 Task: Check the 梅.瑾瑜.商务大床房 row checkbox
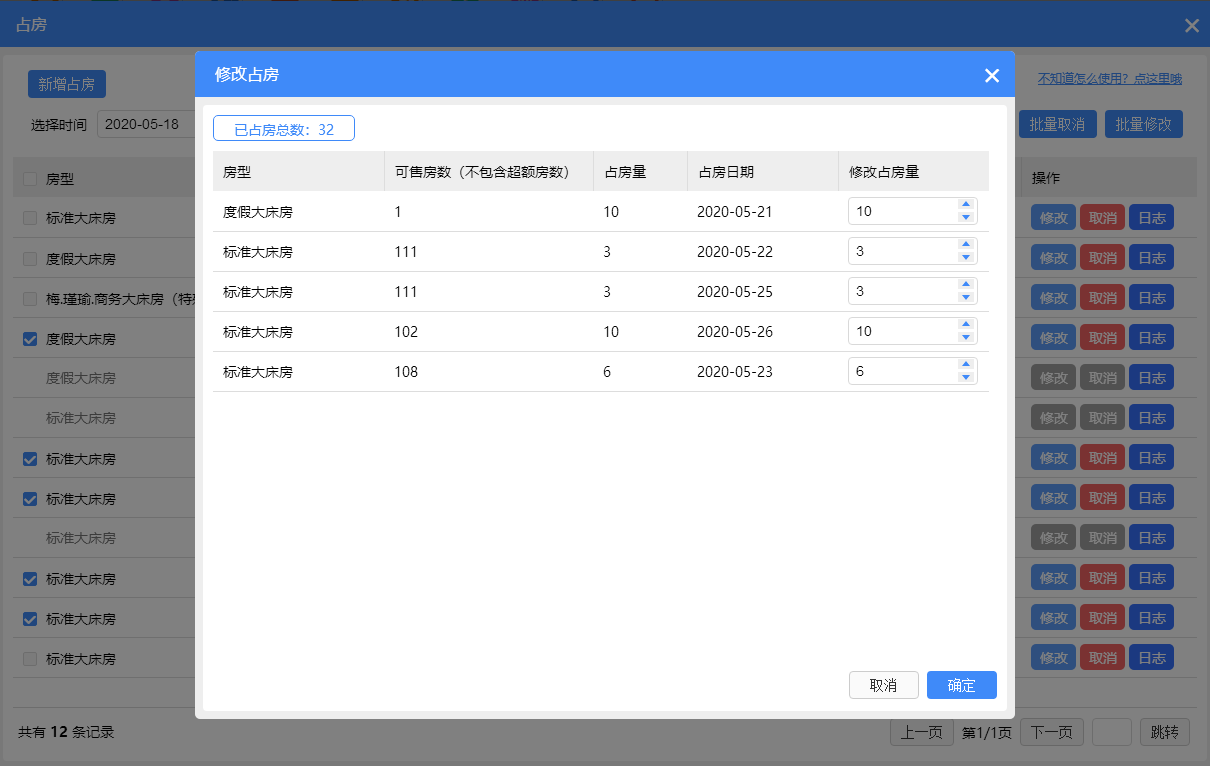pos(30,298)
